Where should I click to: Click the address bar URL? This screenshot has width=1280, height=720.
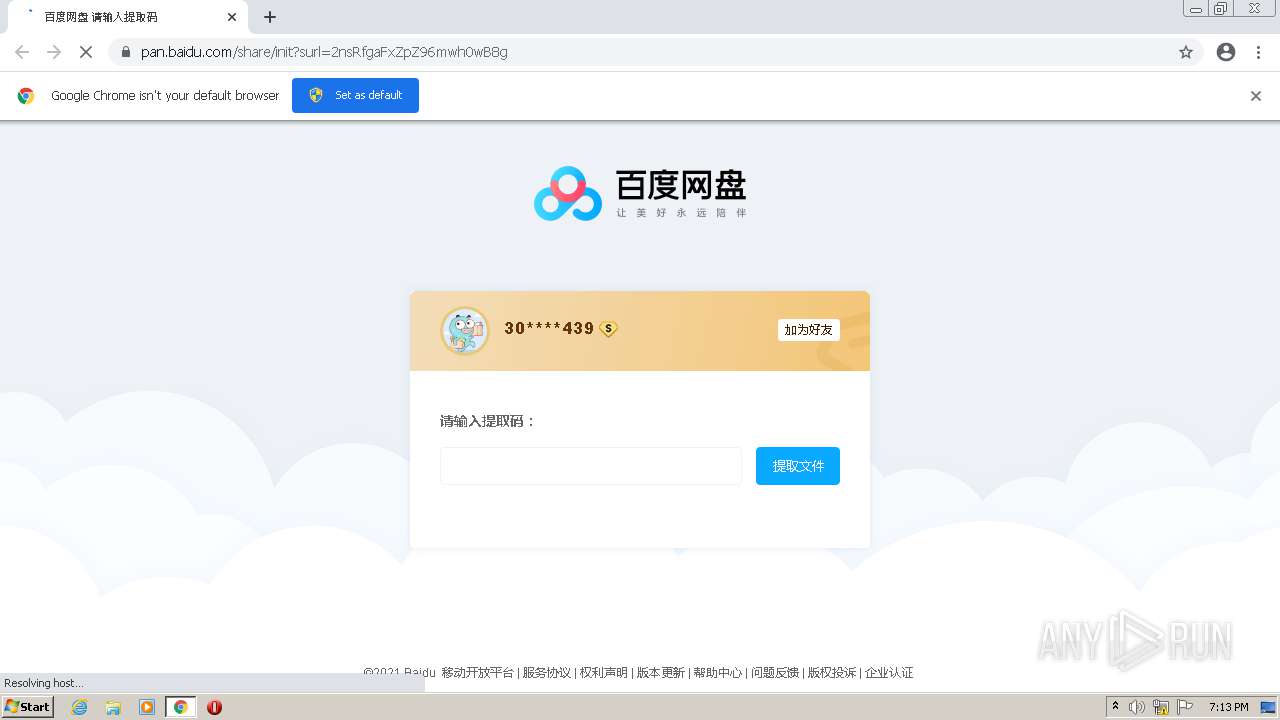point(324,52)
